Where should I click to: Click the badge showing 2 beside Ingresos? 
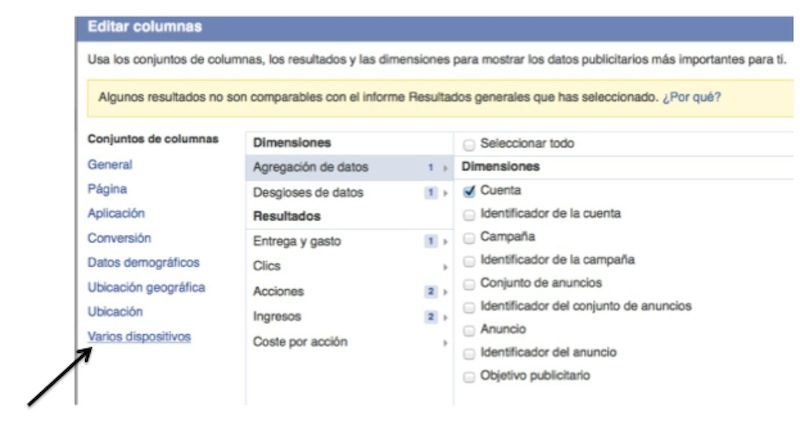[431, 317]
